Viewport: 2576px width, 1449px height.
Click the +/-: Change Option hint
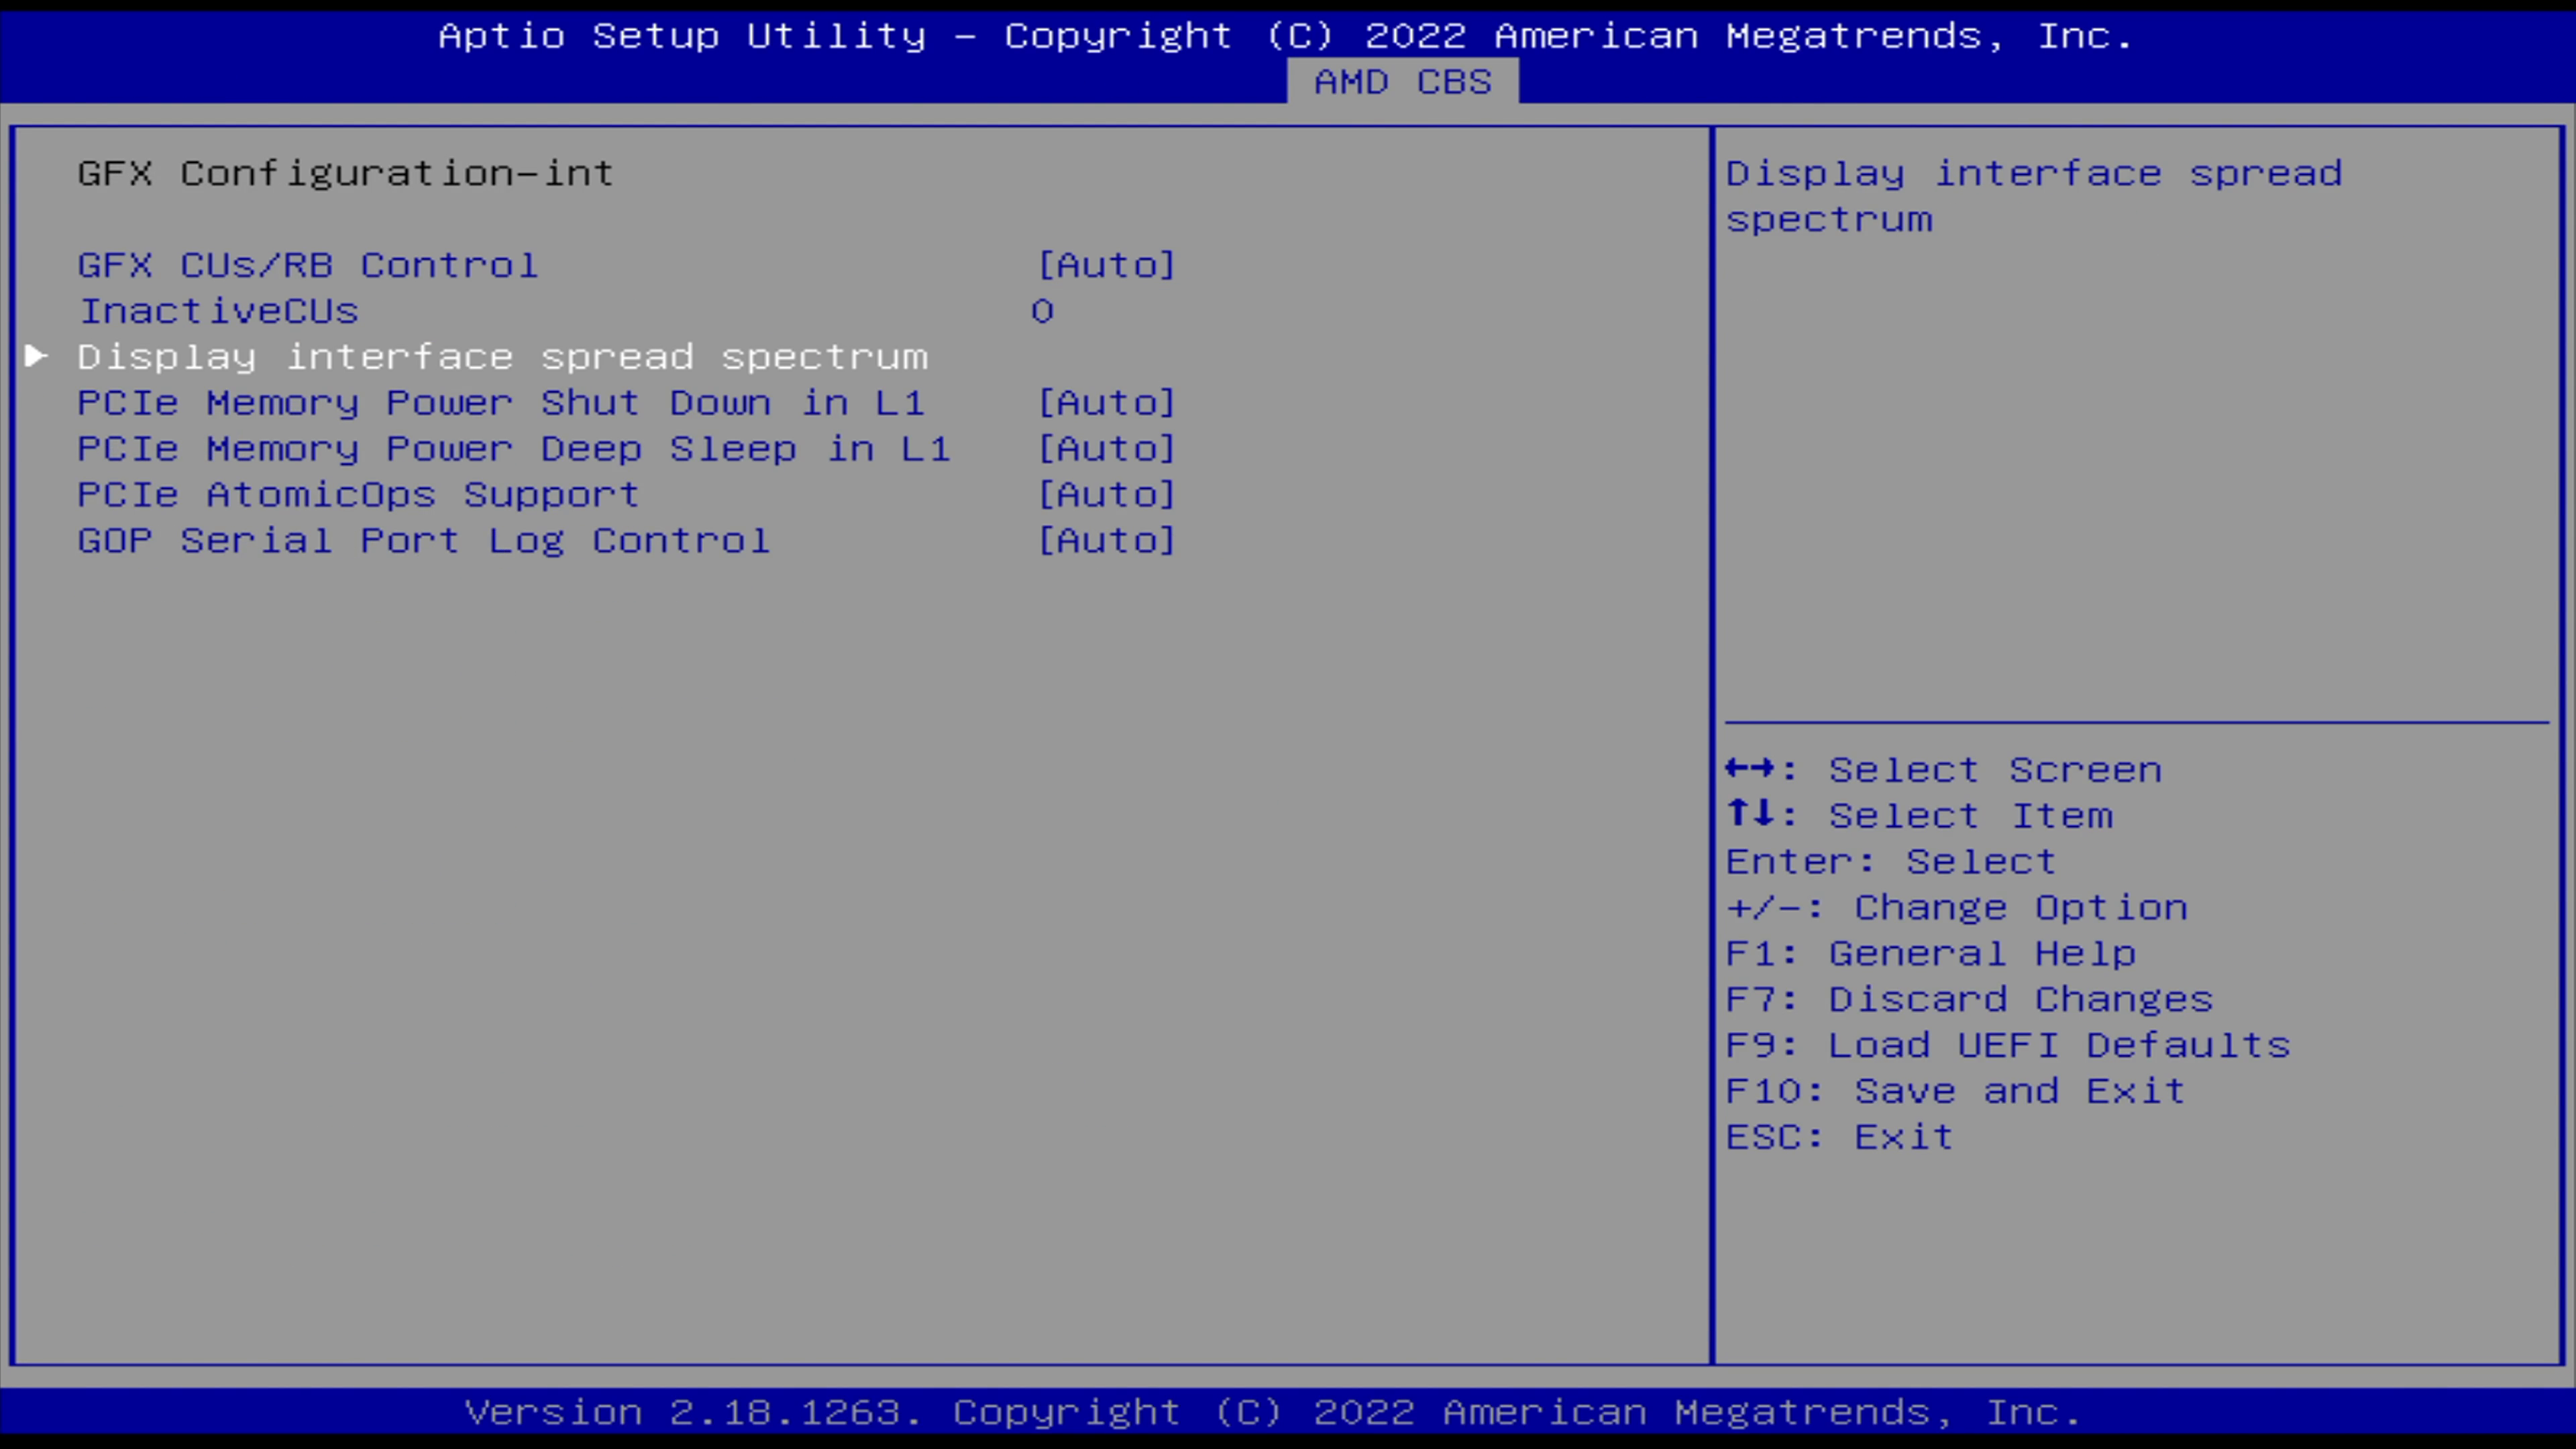(1957, 908)
